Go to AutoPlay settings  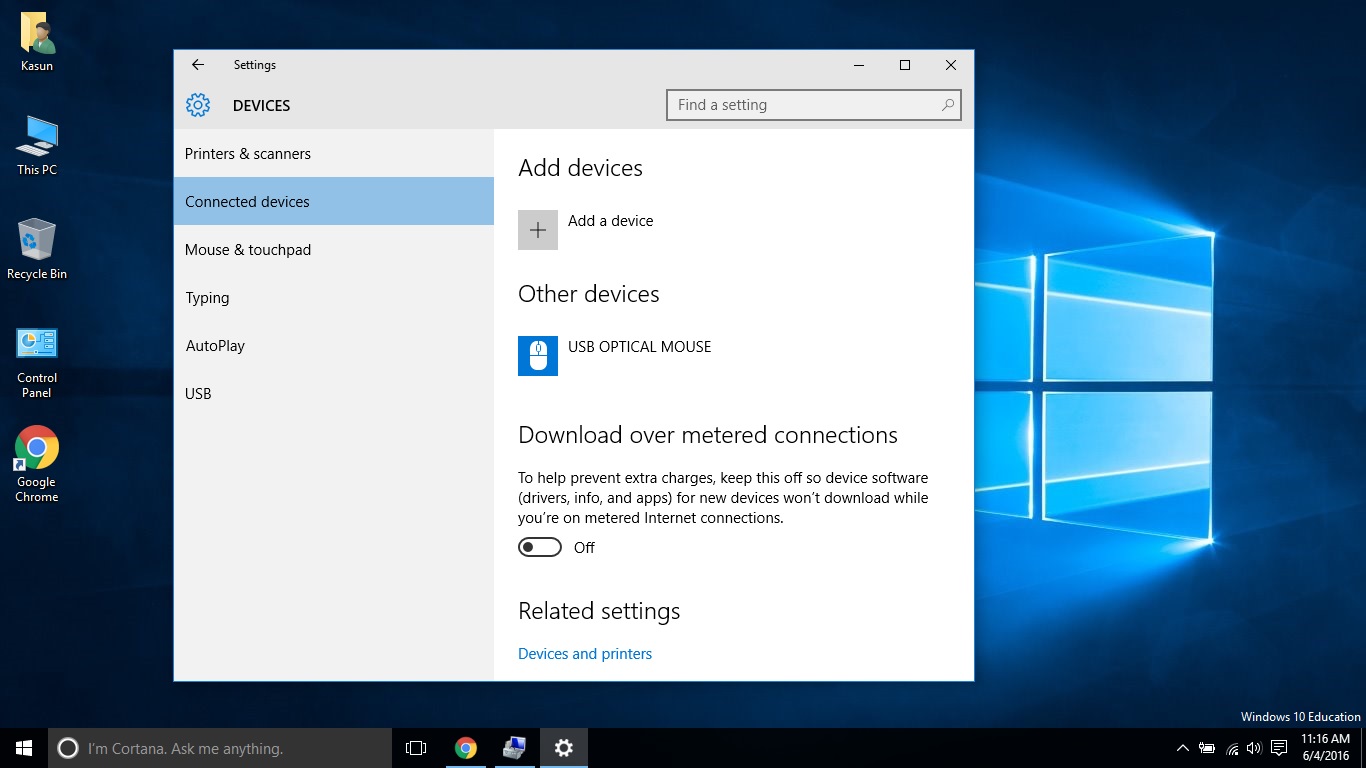pos(215,346)
